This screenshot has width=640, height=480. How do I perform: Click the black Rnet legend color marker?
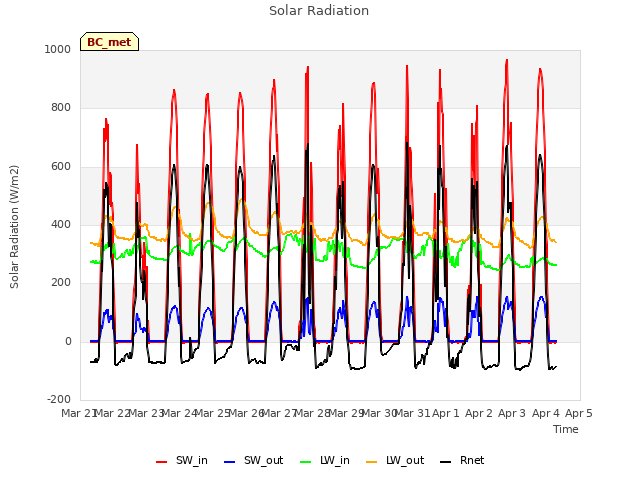coord(446,462)
